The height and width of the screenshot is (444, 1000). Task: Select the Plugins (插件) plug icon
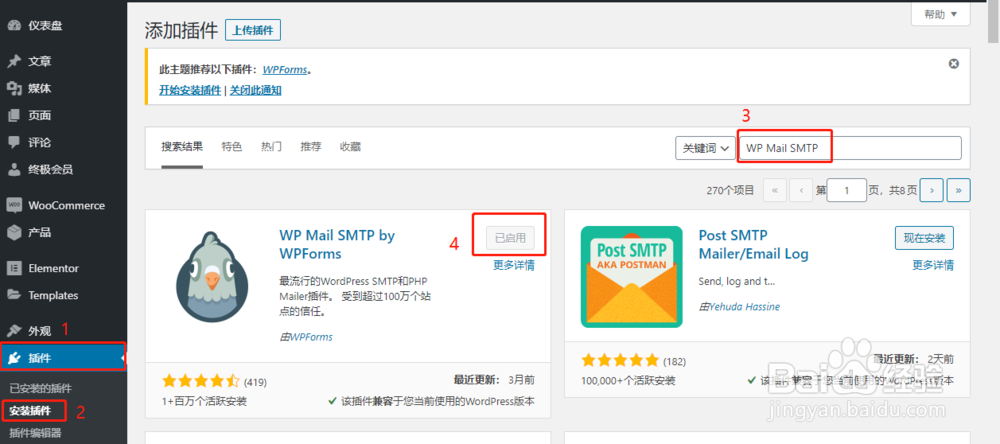[x=13, y=359]
